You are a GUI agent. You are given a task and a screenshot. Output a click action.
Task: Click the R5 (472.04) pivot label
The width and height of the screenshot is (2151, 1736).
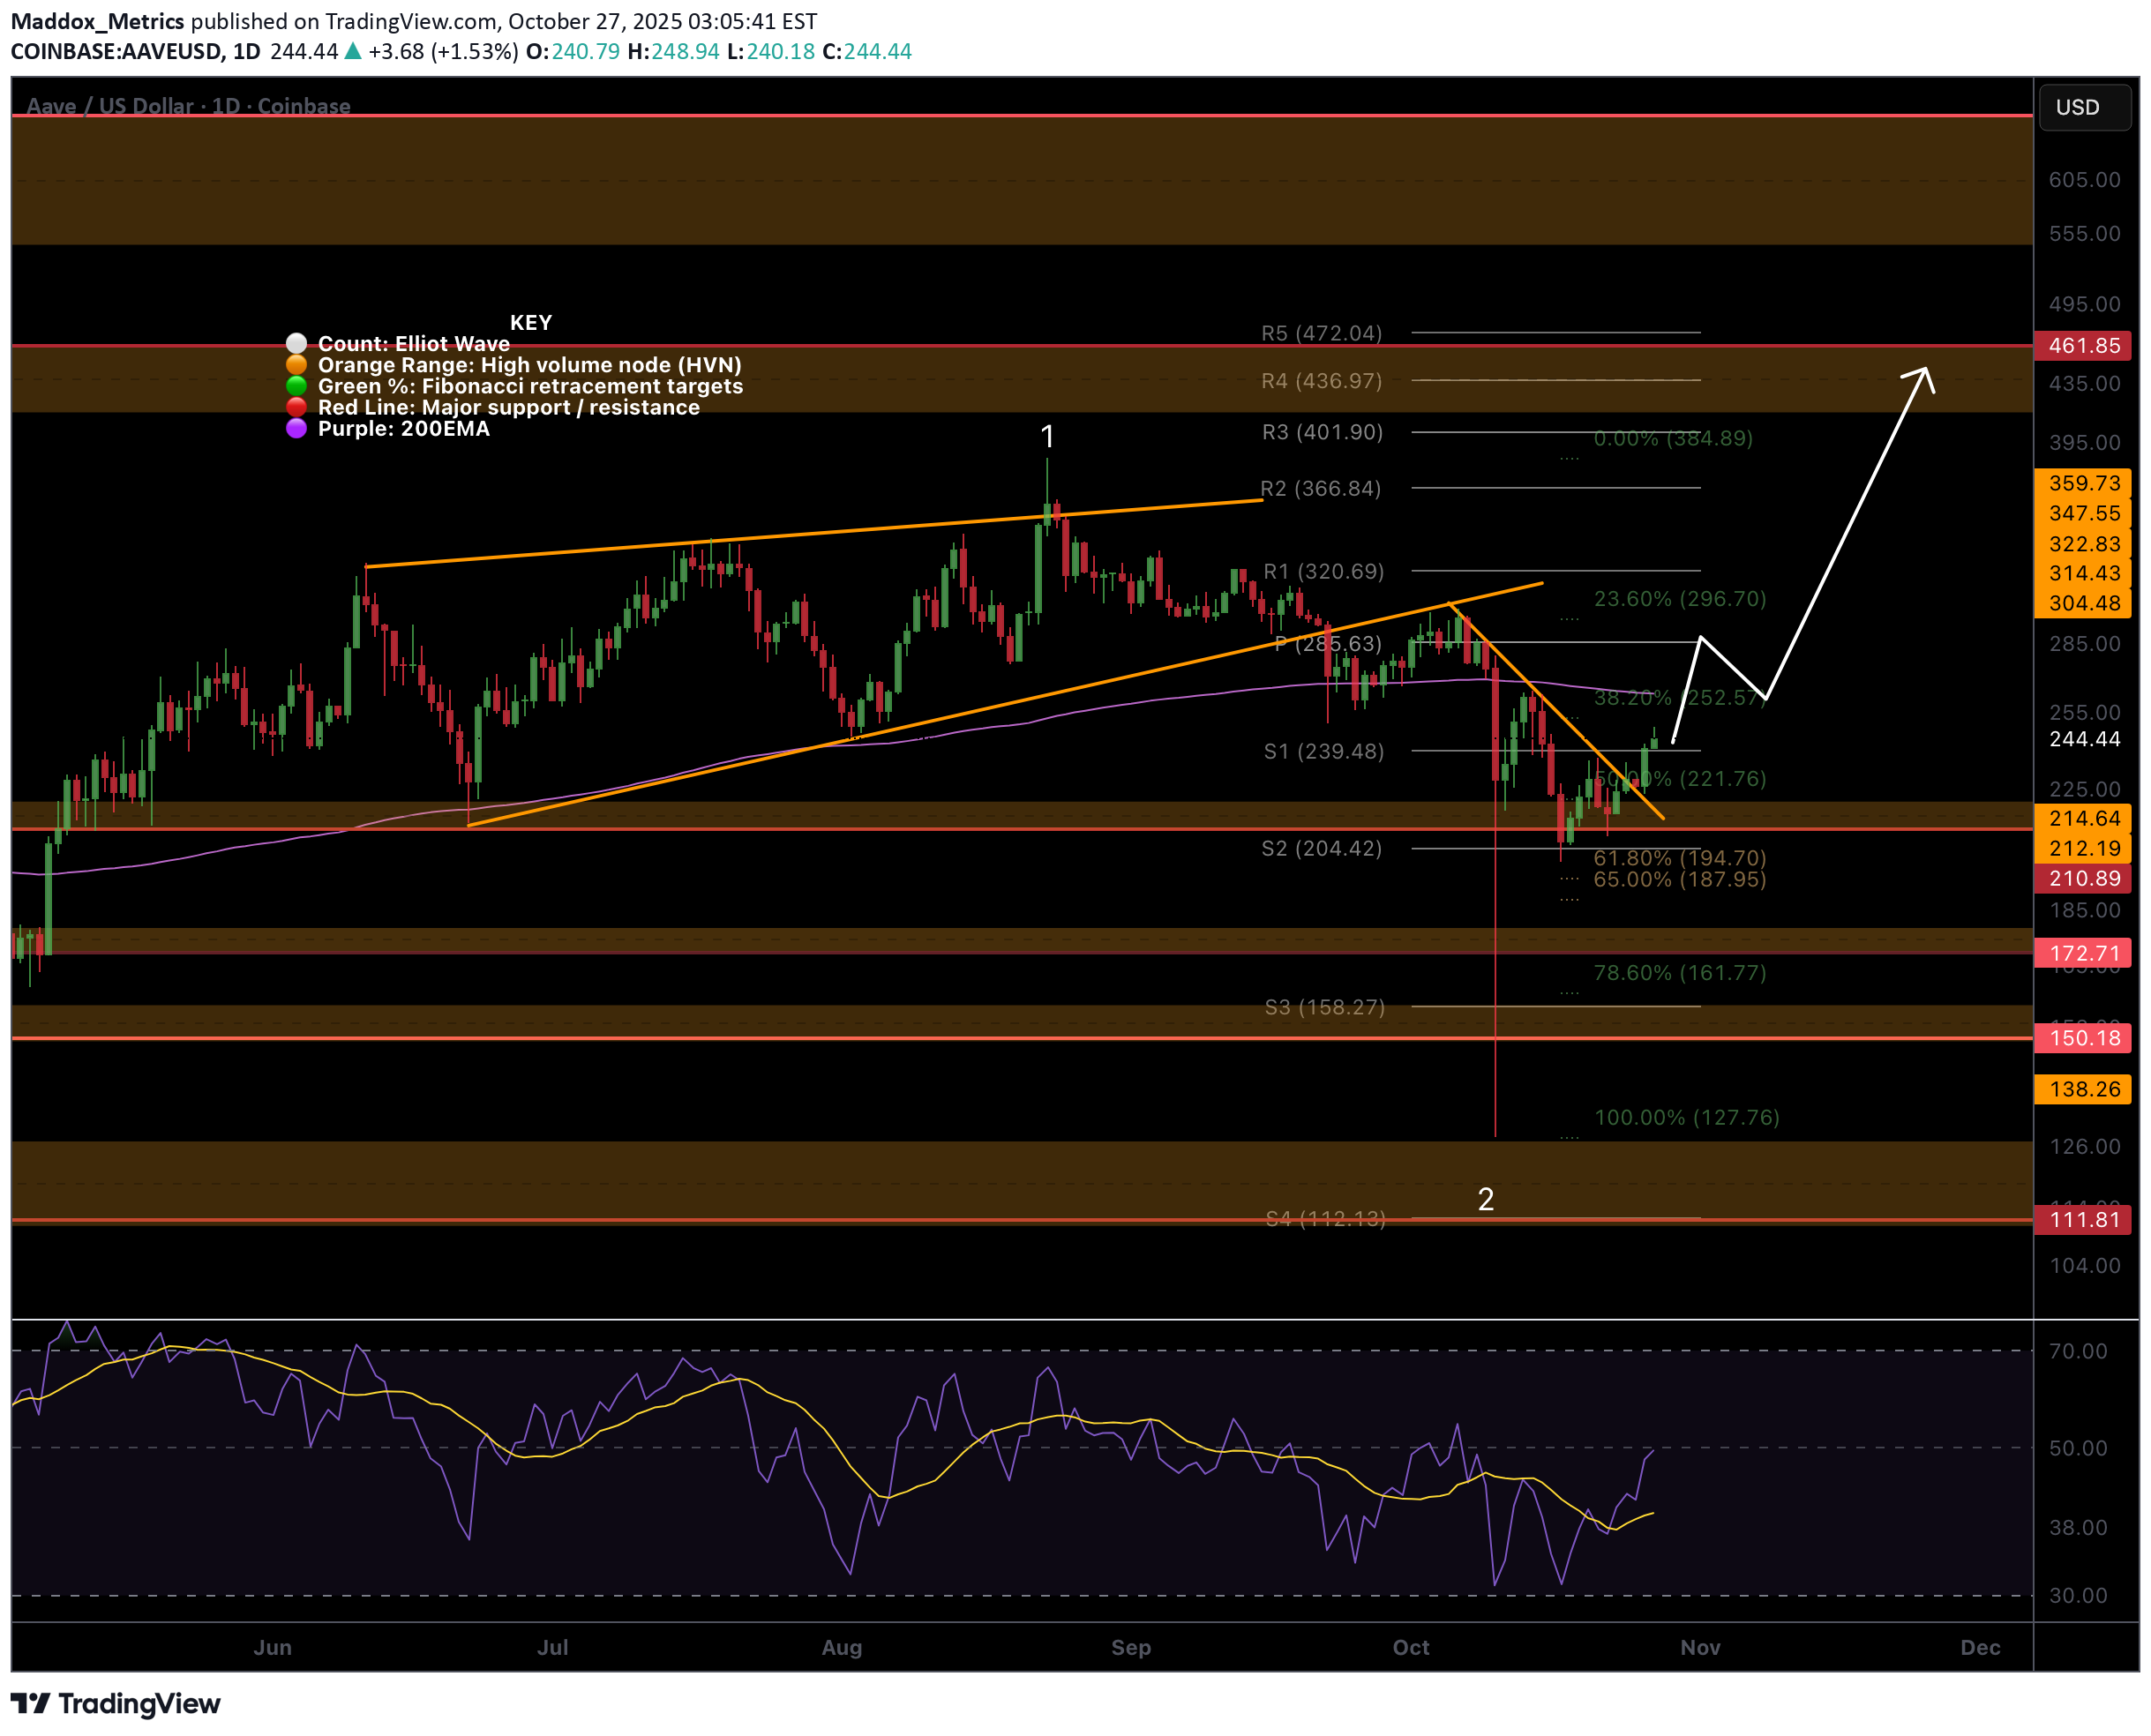point(1321,333)
